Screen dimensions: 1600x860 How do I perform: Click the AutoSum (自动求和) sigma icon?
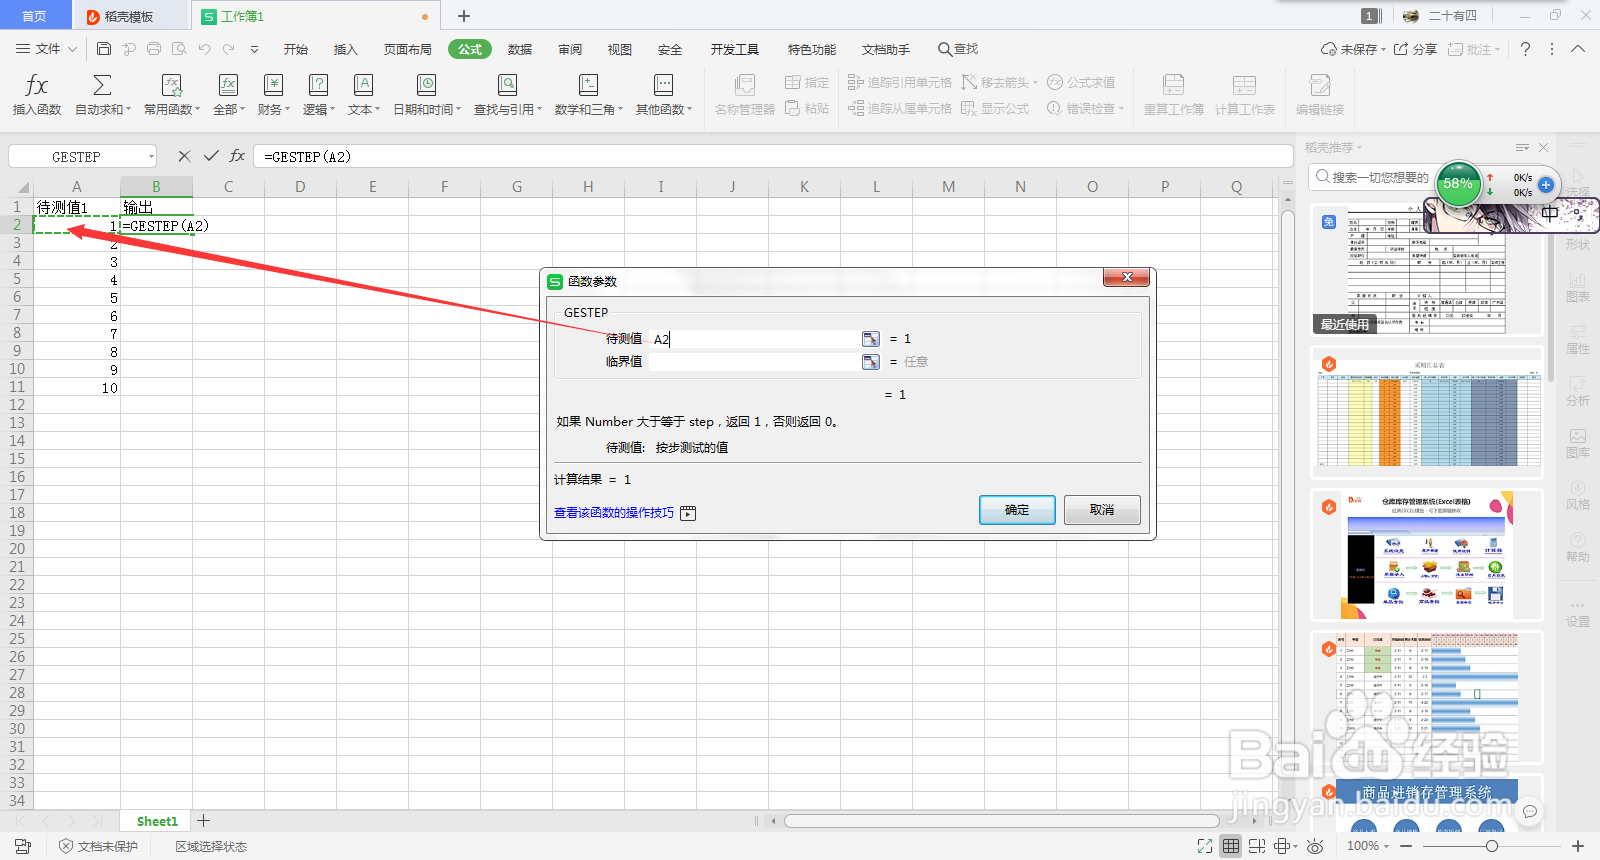pos(102,85)
